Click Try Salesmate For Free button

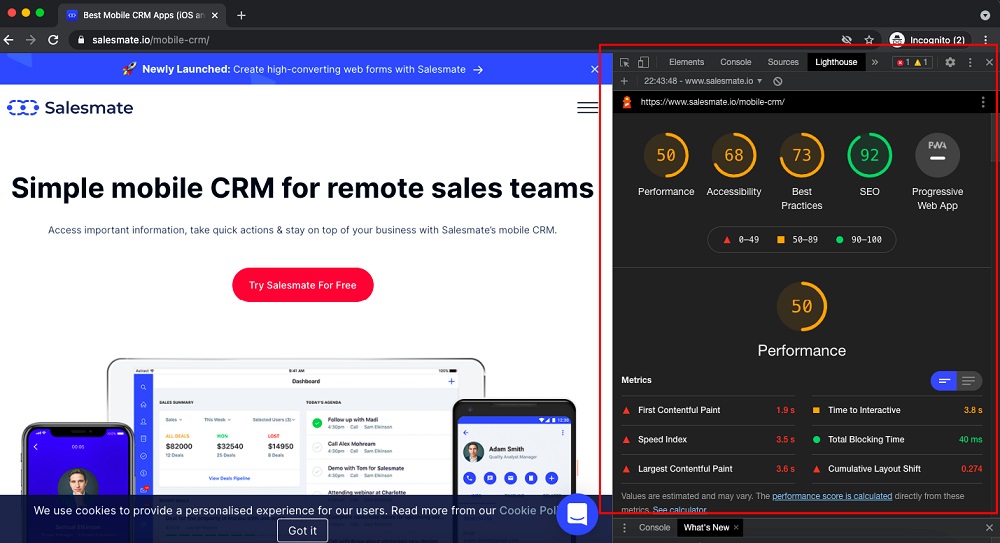(302, 285)
